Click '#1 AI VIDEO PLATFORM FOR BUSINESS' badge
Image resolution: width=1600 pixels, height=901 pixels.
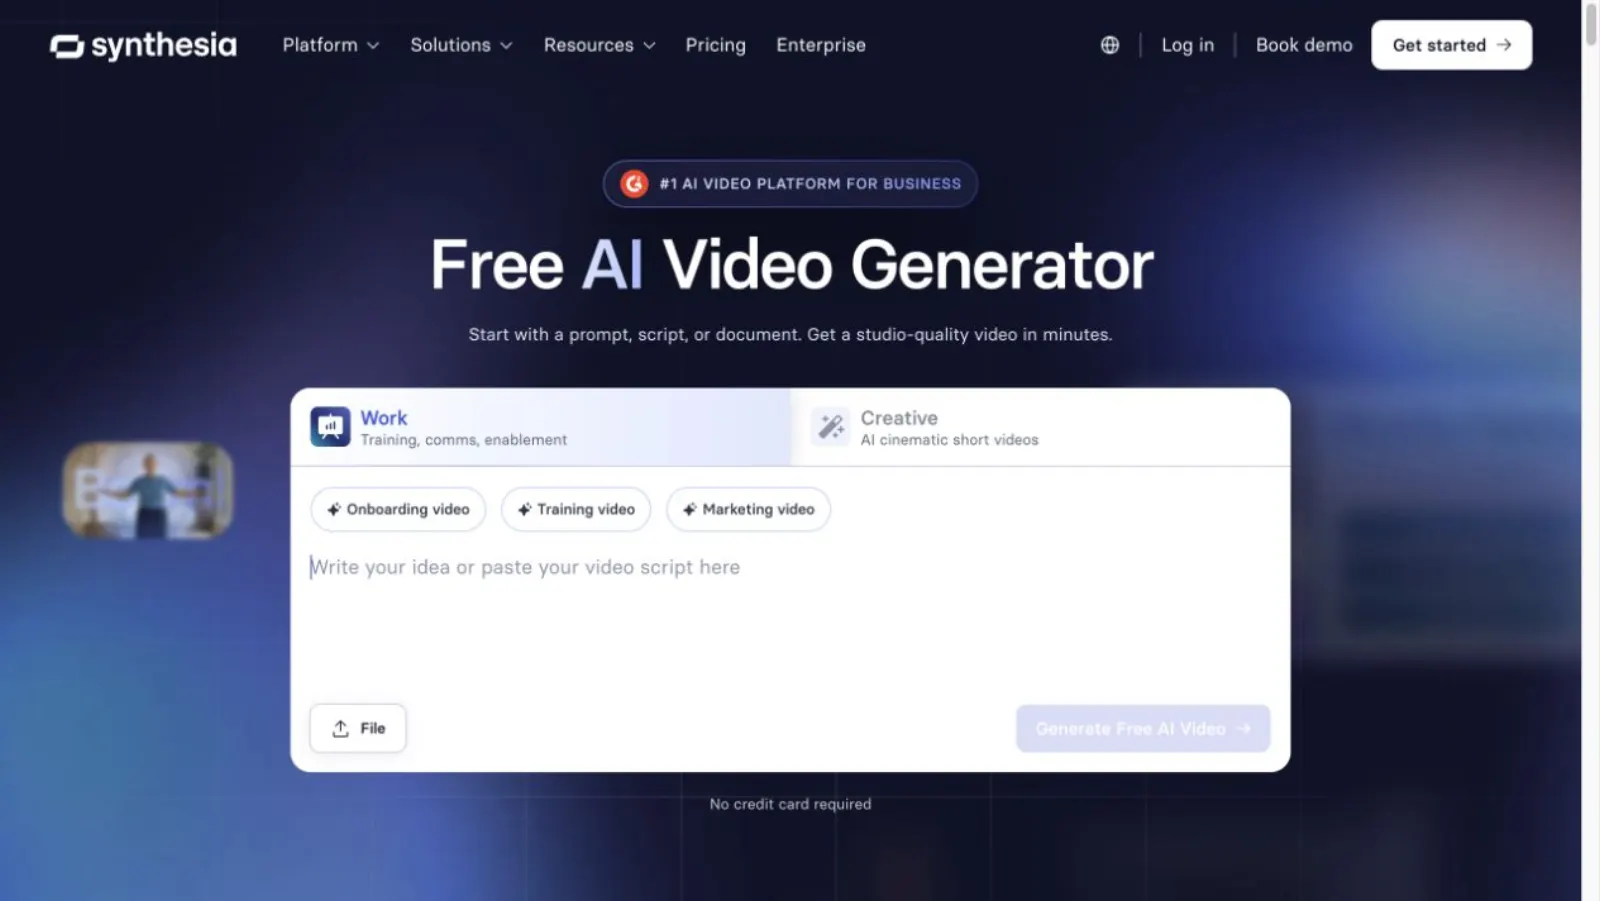coord(790,184)
